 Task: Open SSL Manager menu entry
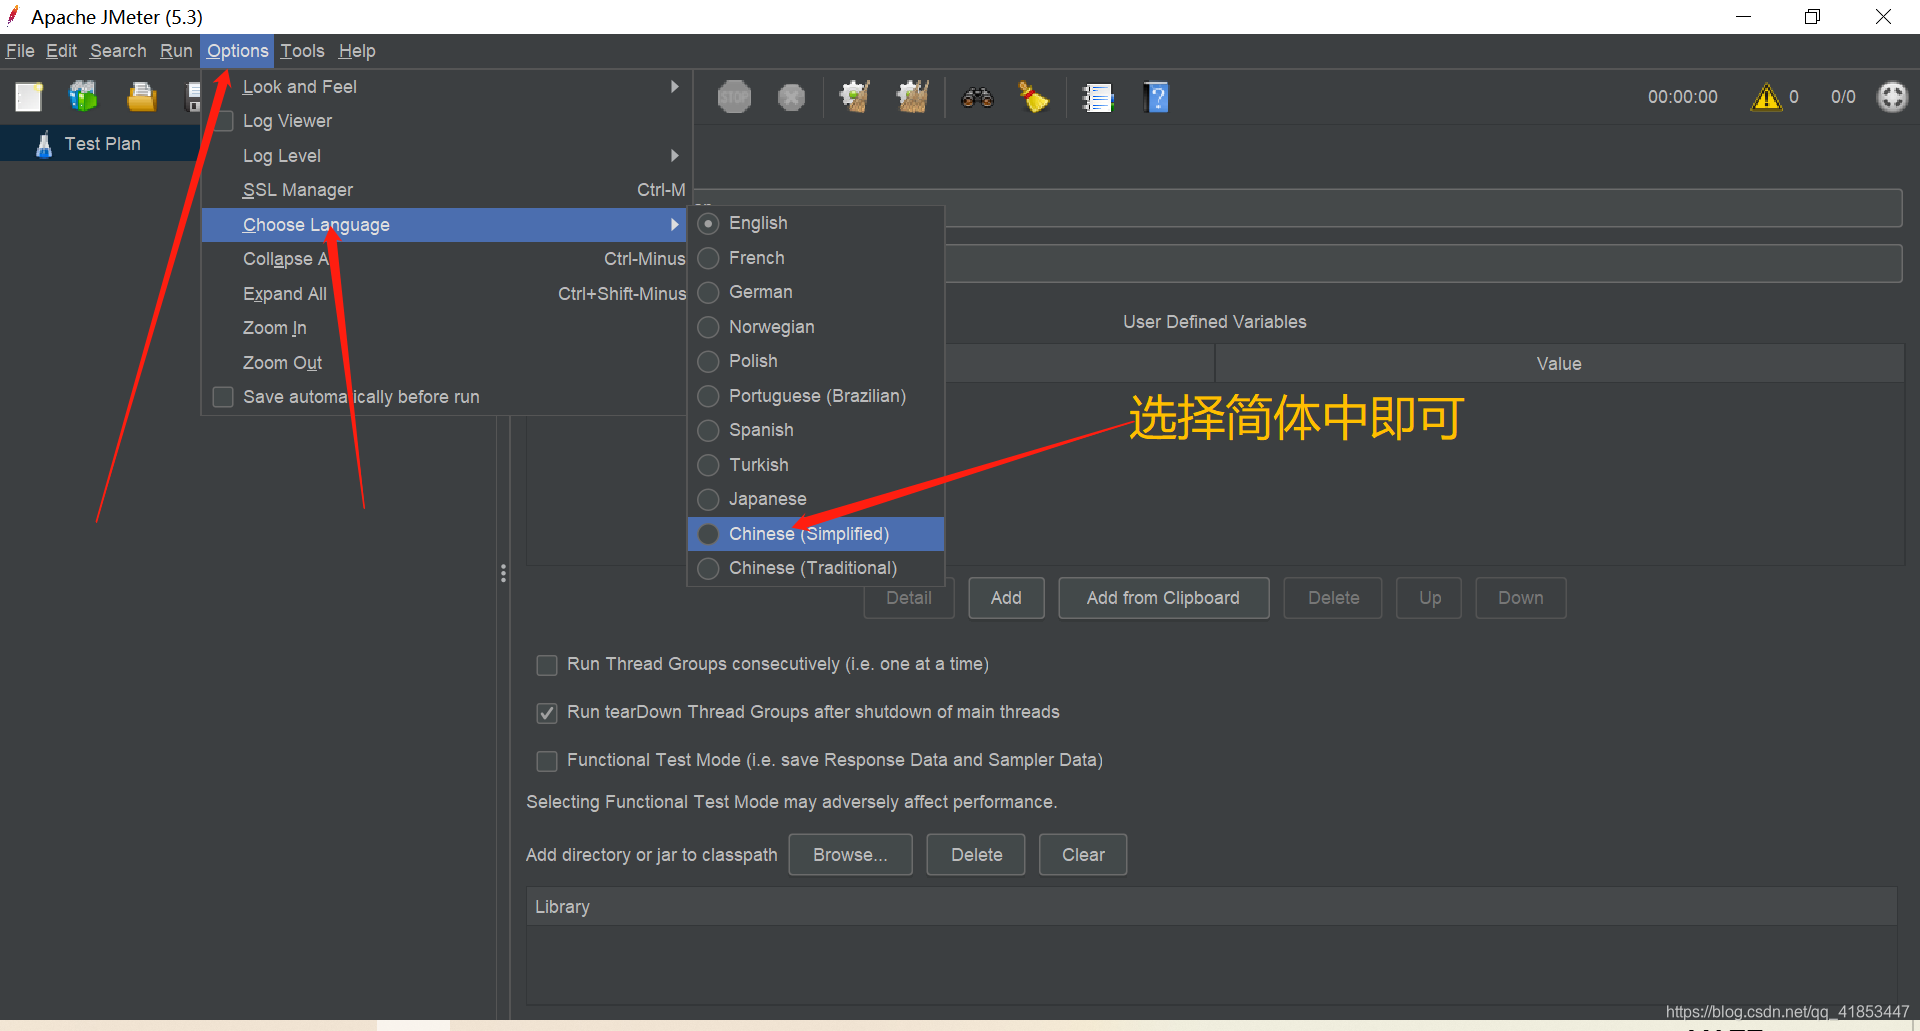click(x=447, y=190)
